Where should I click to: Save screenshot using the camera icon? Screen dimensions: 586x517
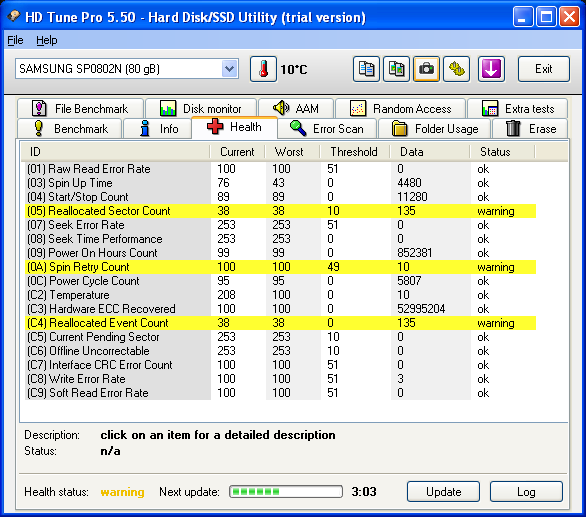coord(426,69)
